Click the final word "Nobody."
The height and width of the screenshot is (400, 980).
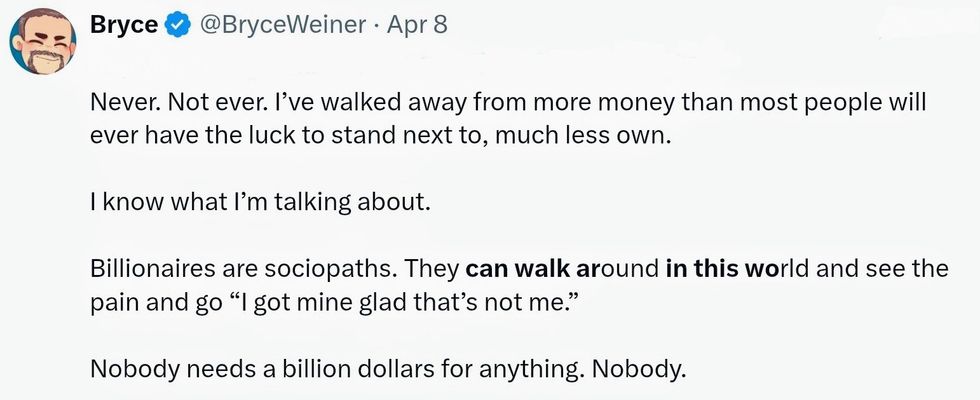(x=640, y=369)
